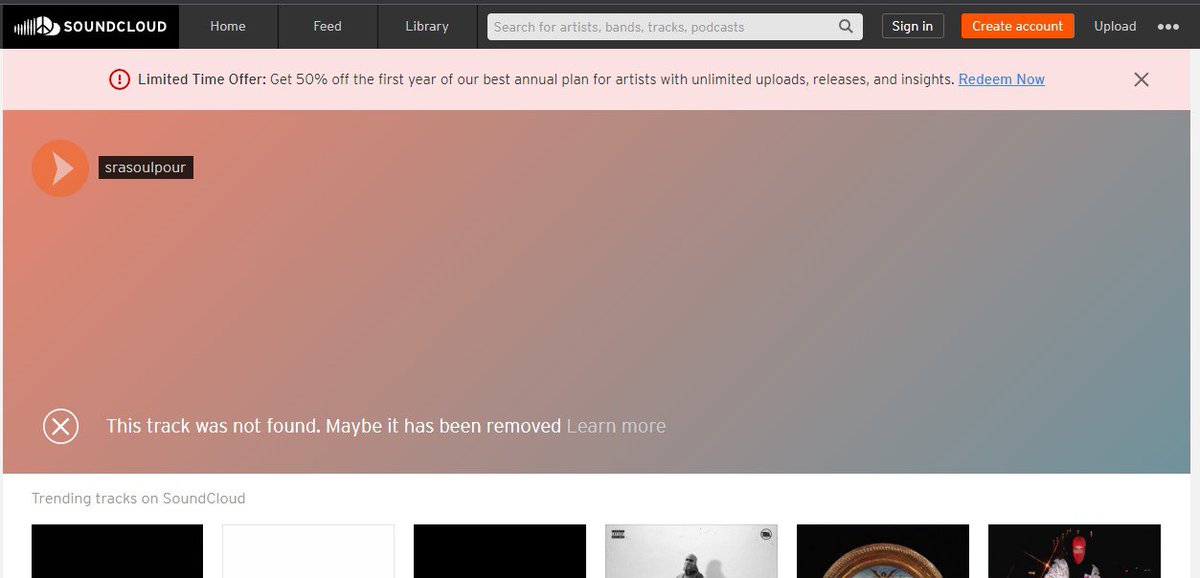Open the three-dots more menu

pos(1168,27)
